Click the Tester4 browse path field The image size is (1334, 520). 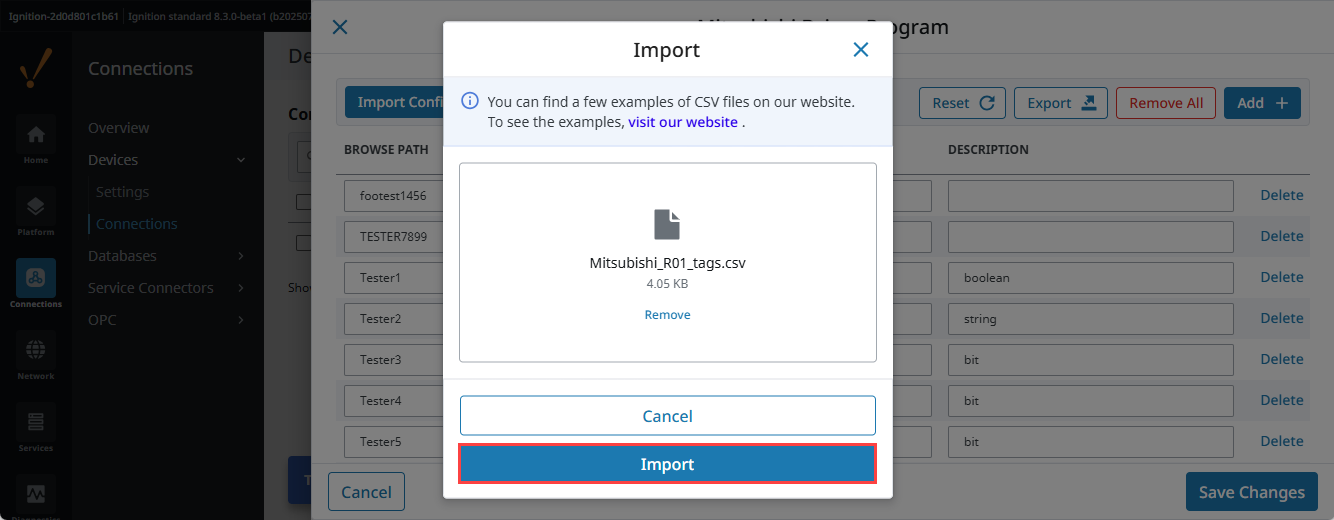[x=394, y=401]
